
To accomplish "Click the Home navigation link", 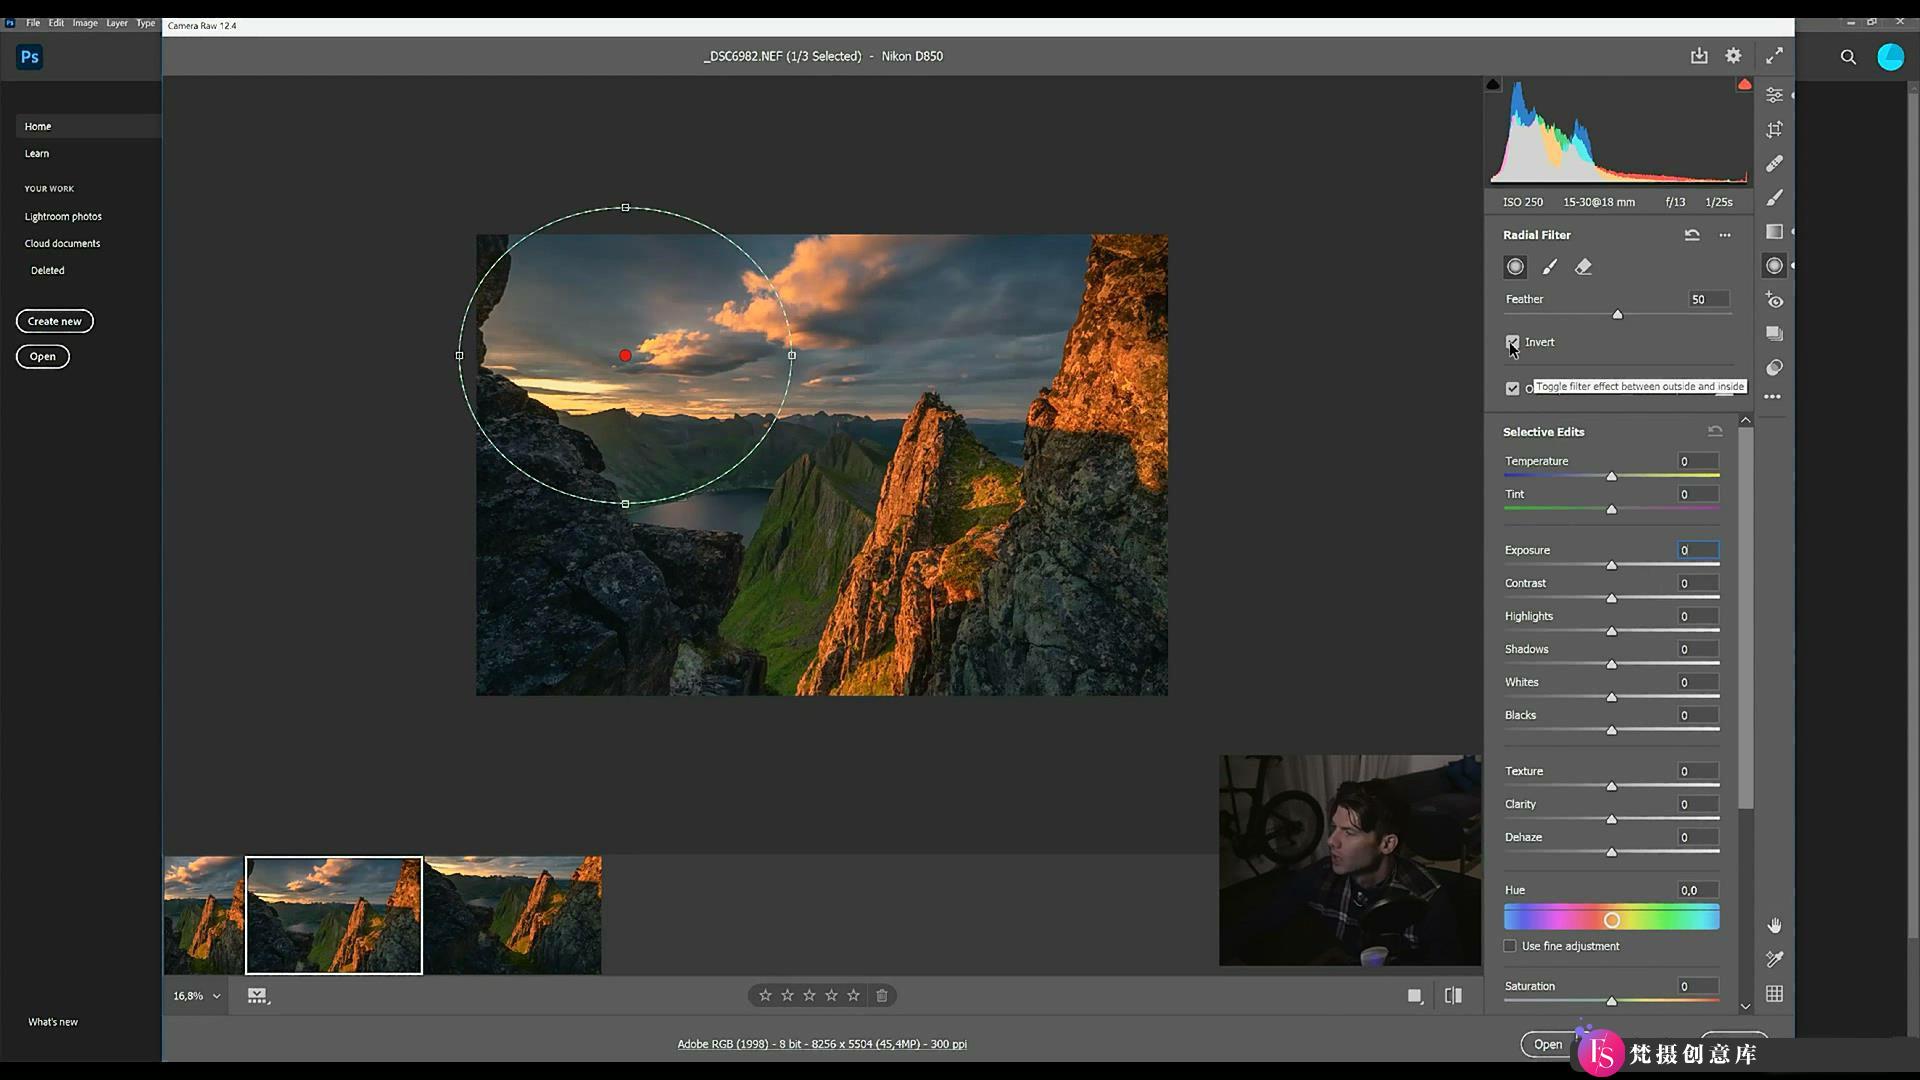I will [x=37, y=125].
